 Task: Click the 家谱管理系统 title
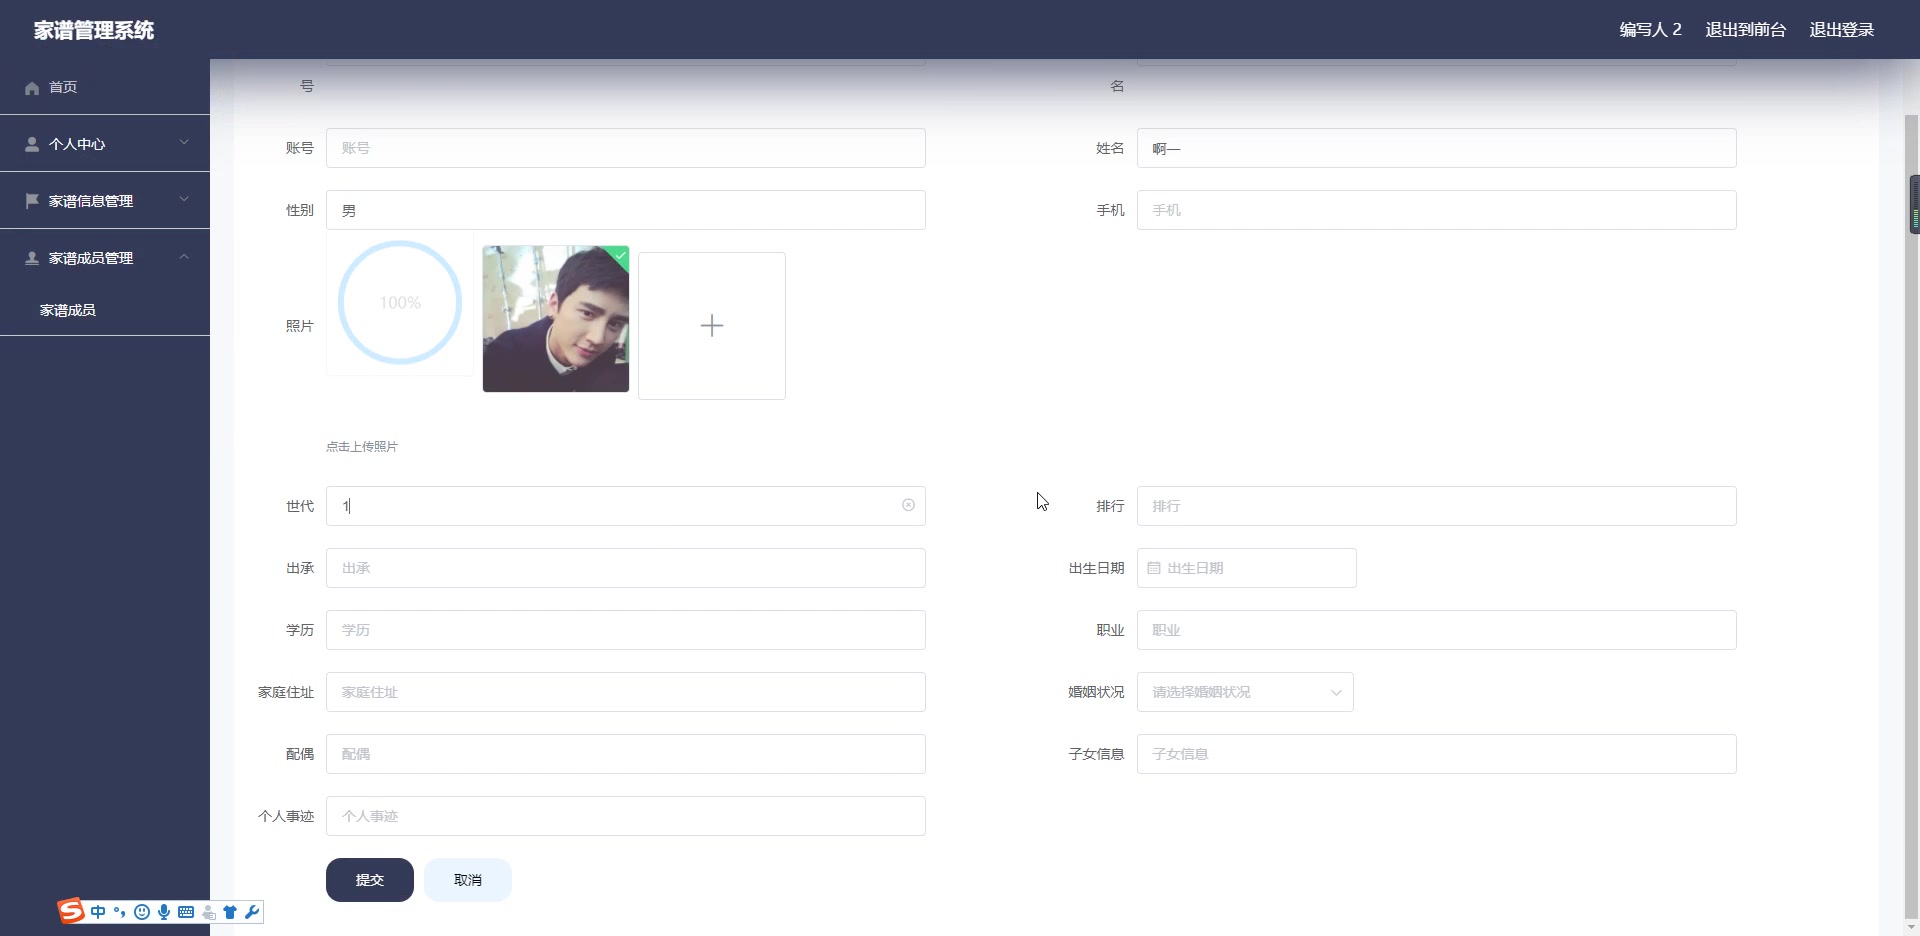tap(94, 30)
